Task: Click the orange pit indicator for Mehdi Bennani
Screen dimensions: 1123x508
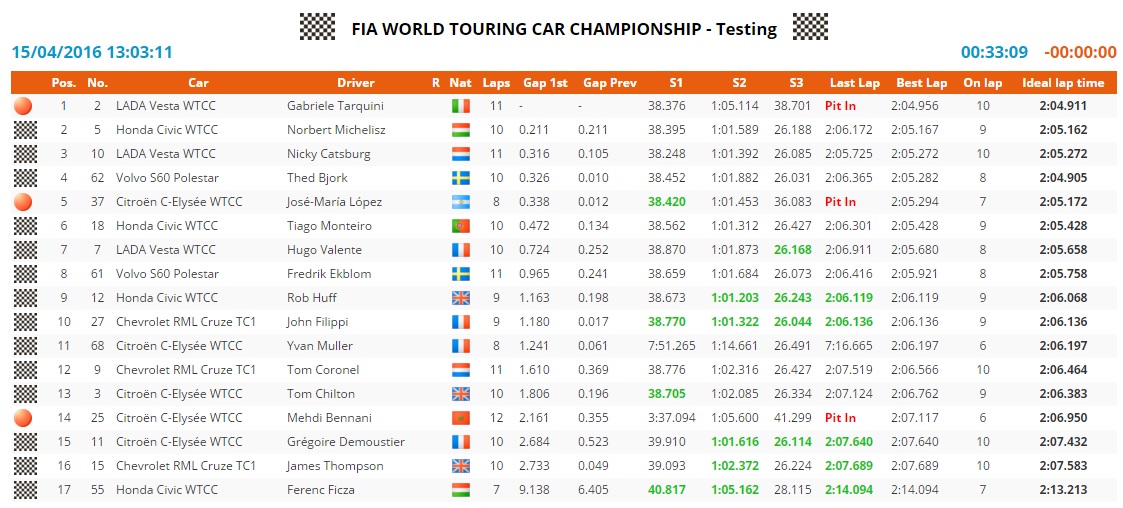Action: (x=24, y=418)
